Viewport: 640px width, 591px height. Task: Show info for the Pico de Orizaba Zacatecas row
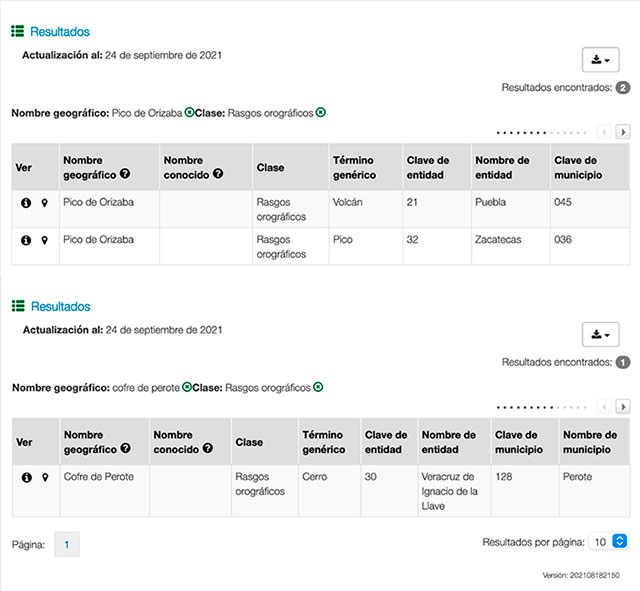pyautogui.click(x=25, y=240)
